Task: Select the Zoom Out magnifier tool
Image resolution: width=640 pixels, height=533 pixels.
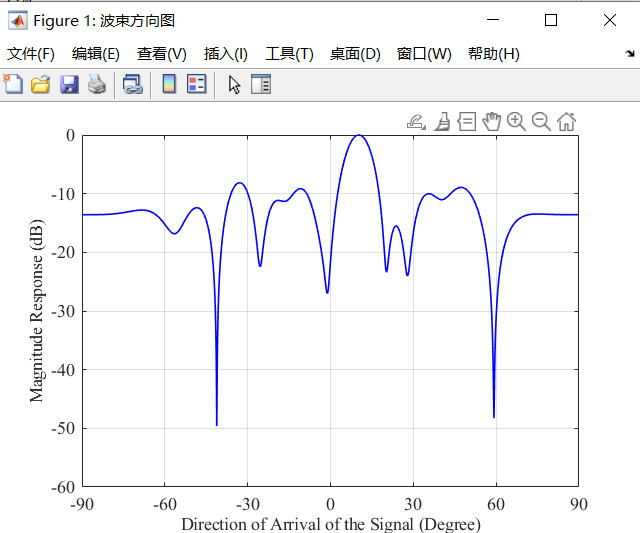Action: (x=541, y=122)
